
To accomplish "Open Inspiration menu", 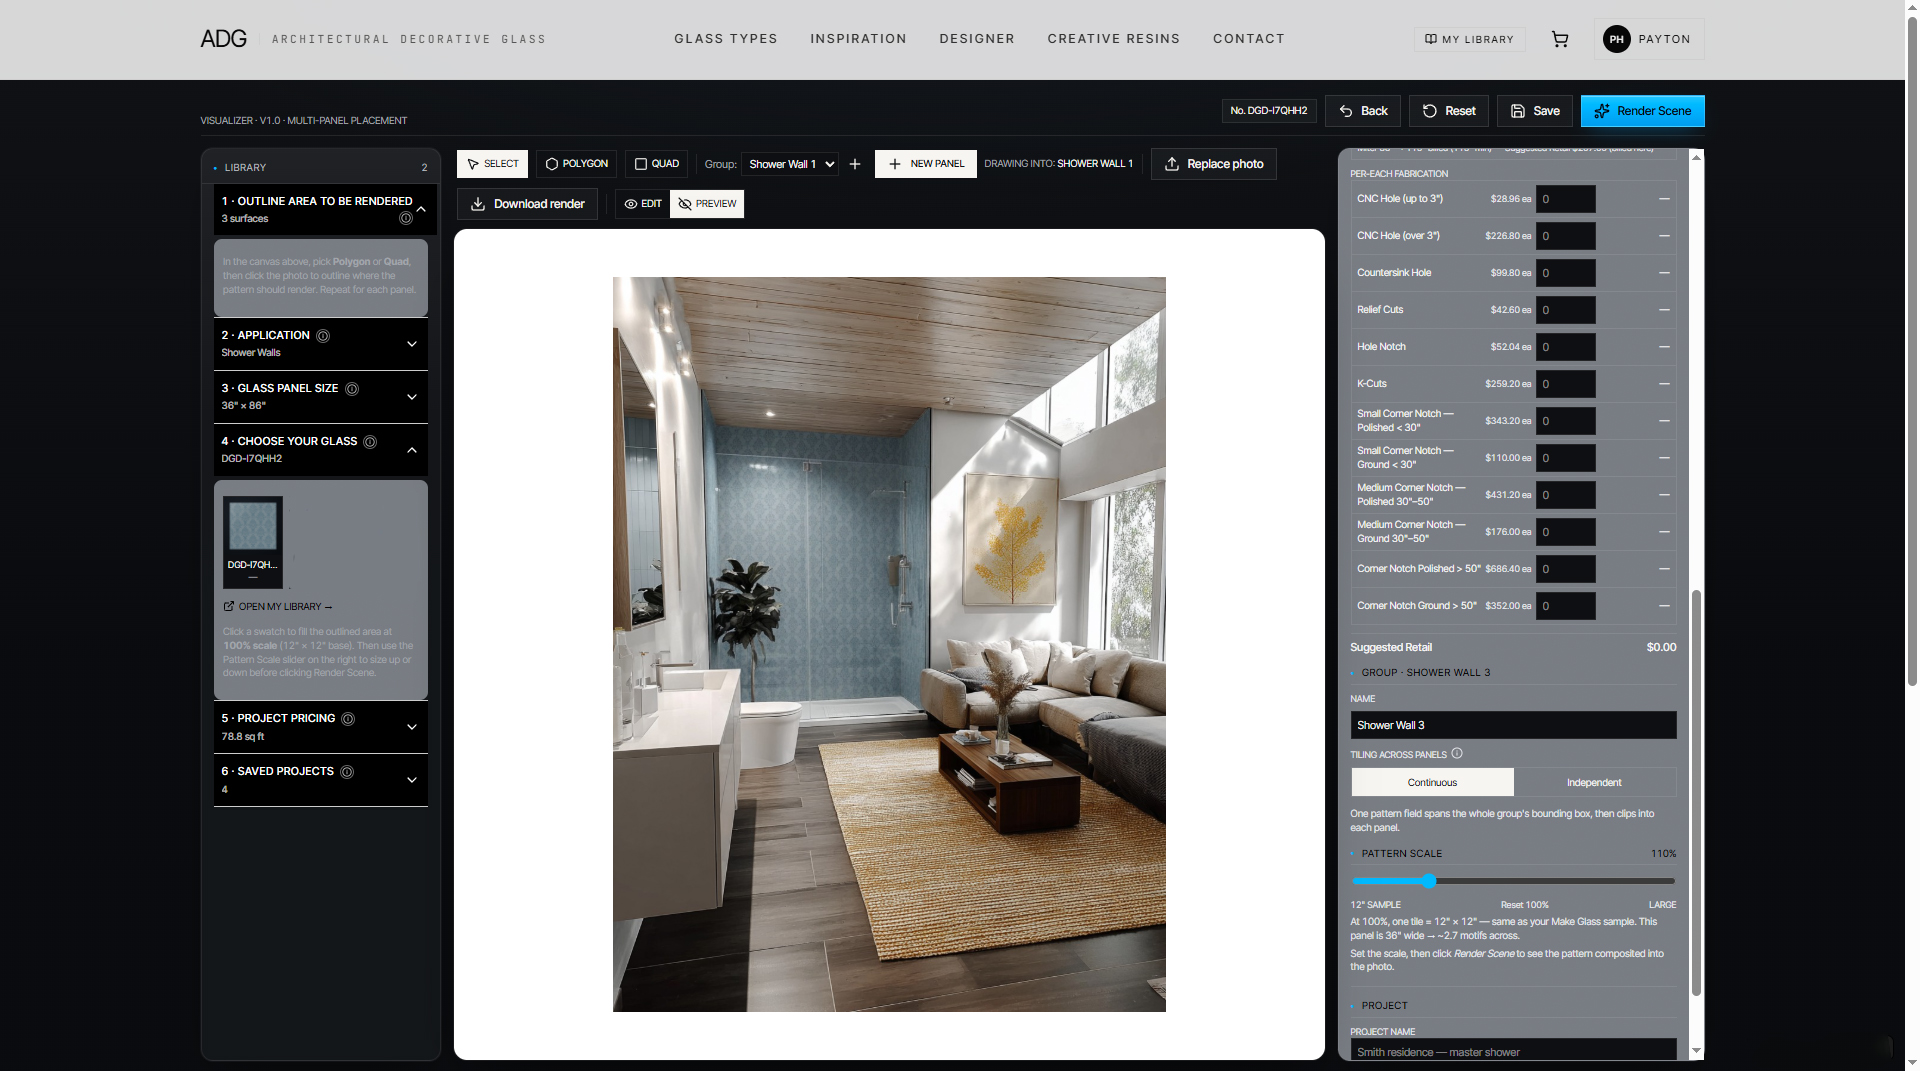I will coord(858,39).
